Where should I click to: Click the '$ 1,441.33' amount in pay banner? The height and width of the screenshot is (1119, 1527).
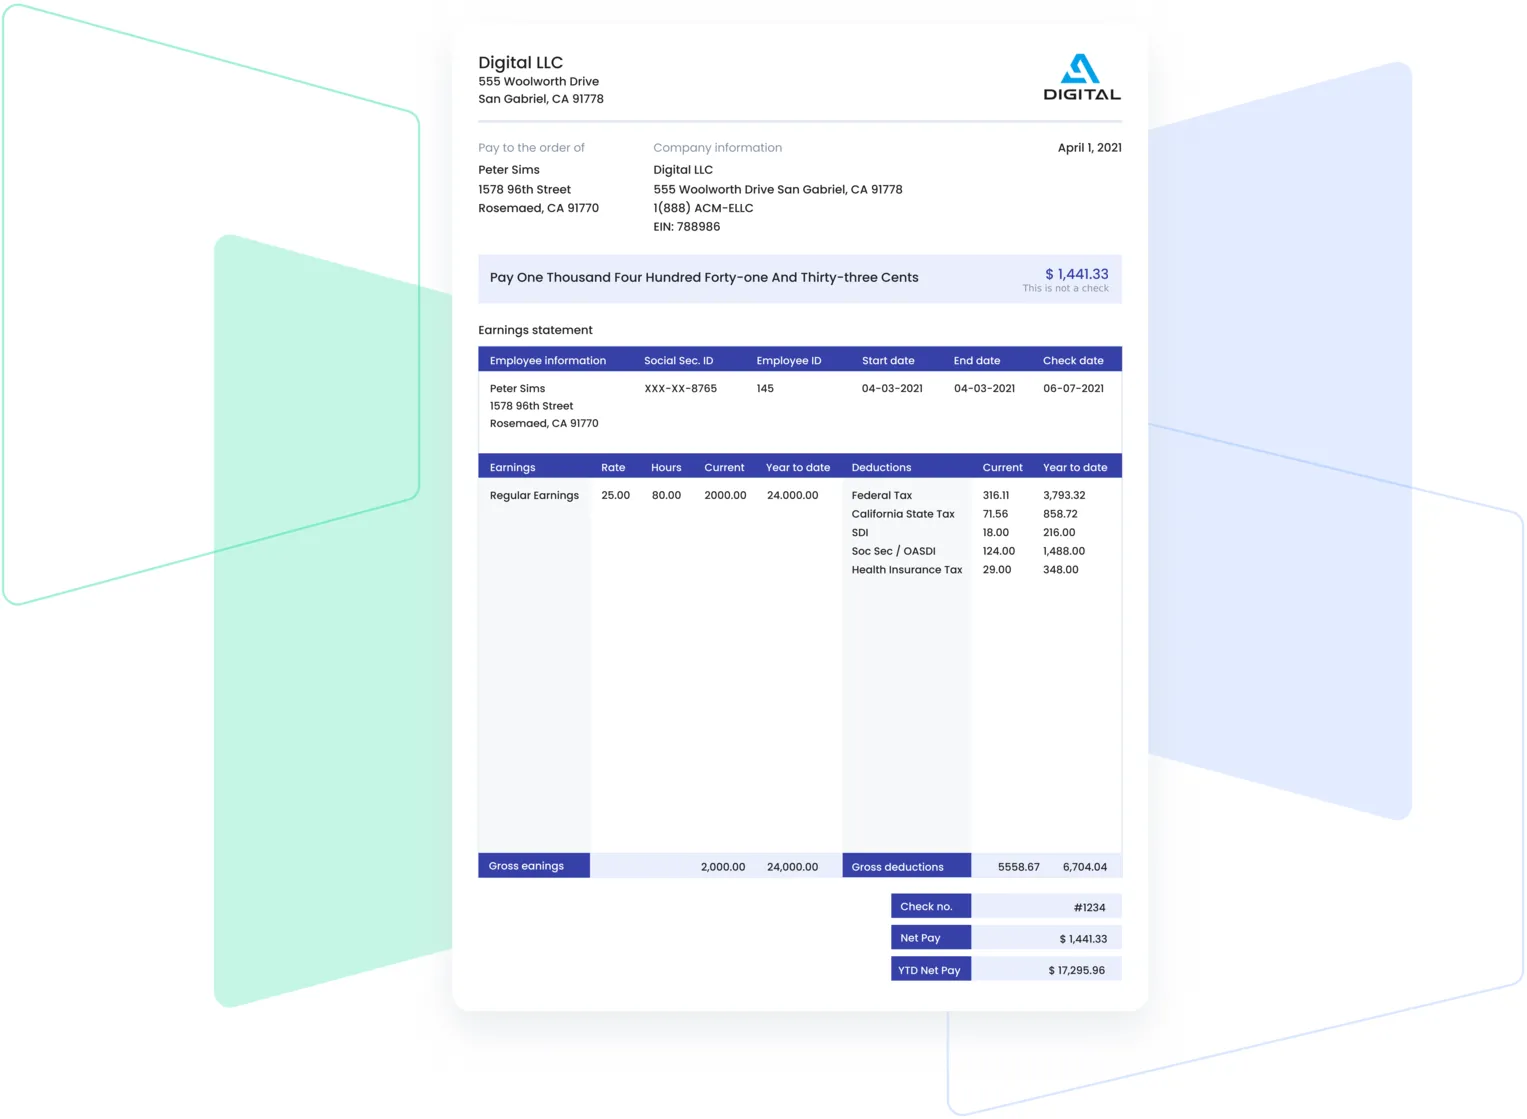pos(1076,274)
